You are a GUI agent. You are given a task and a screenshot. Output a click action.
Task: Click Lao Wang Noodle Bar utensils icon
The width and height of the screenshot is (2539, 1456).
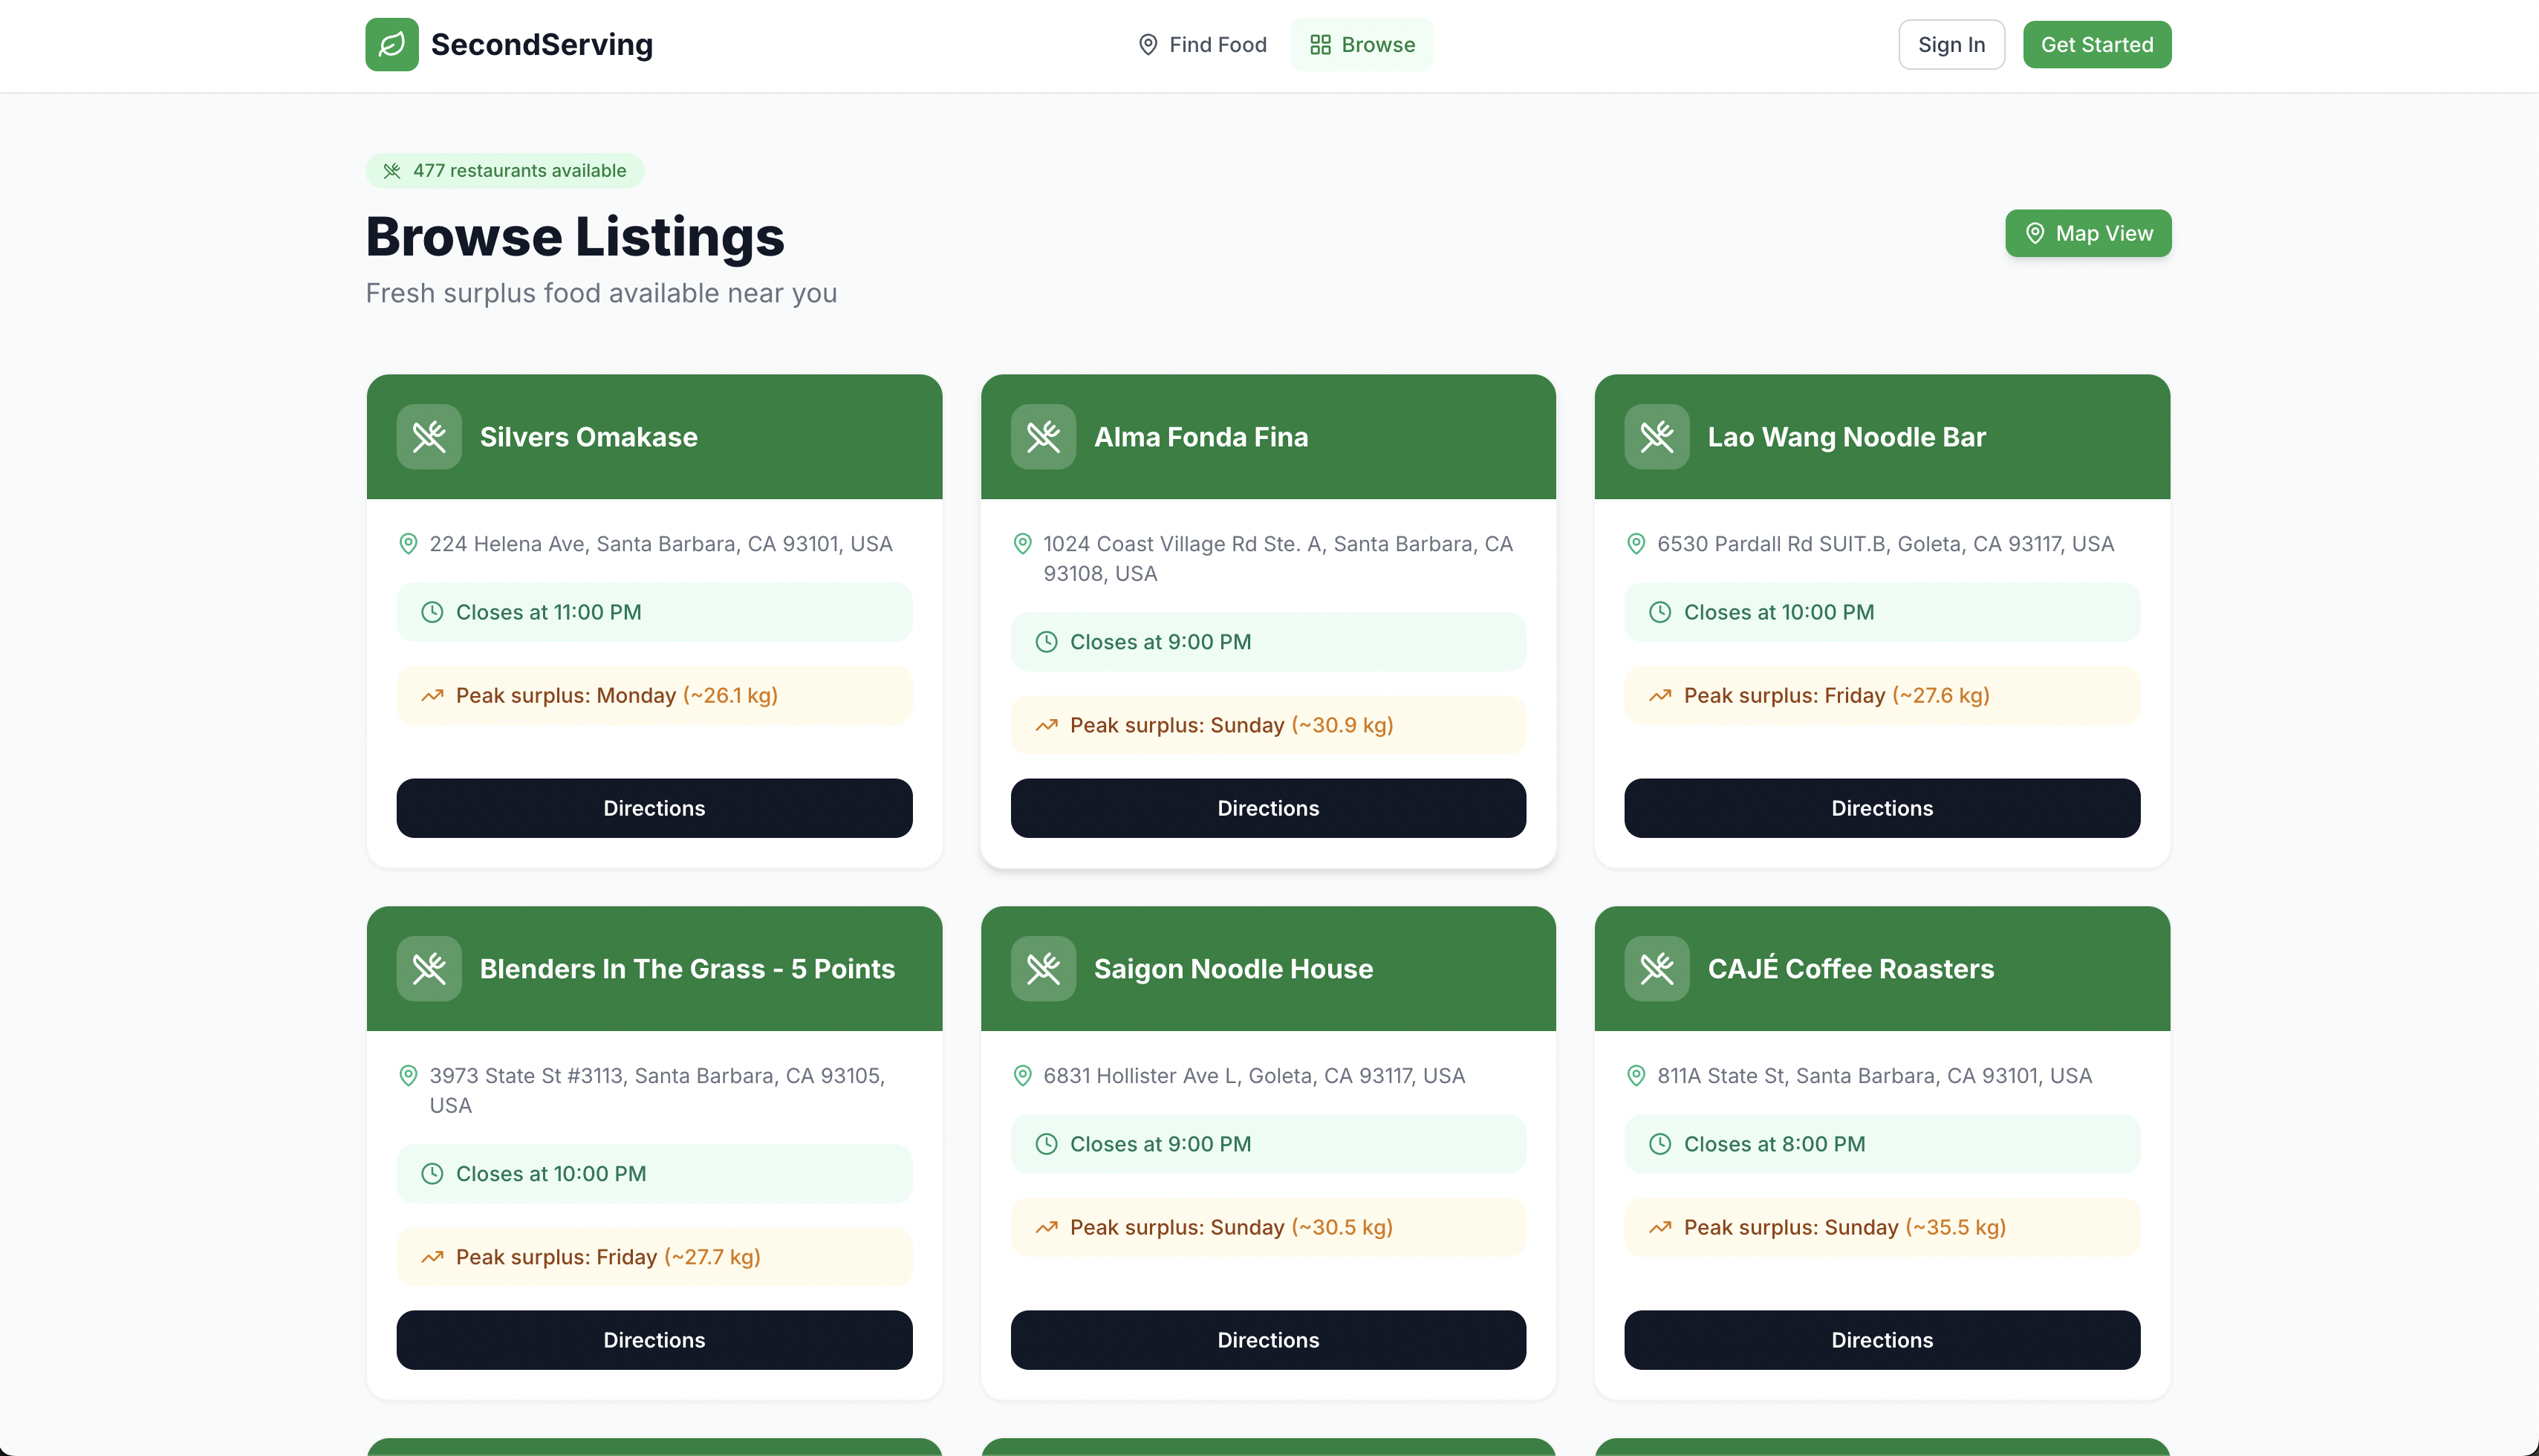coord(1656,437)
